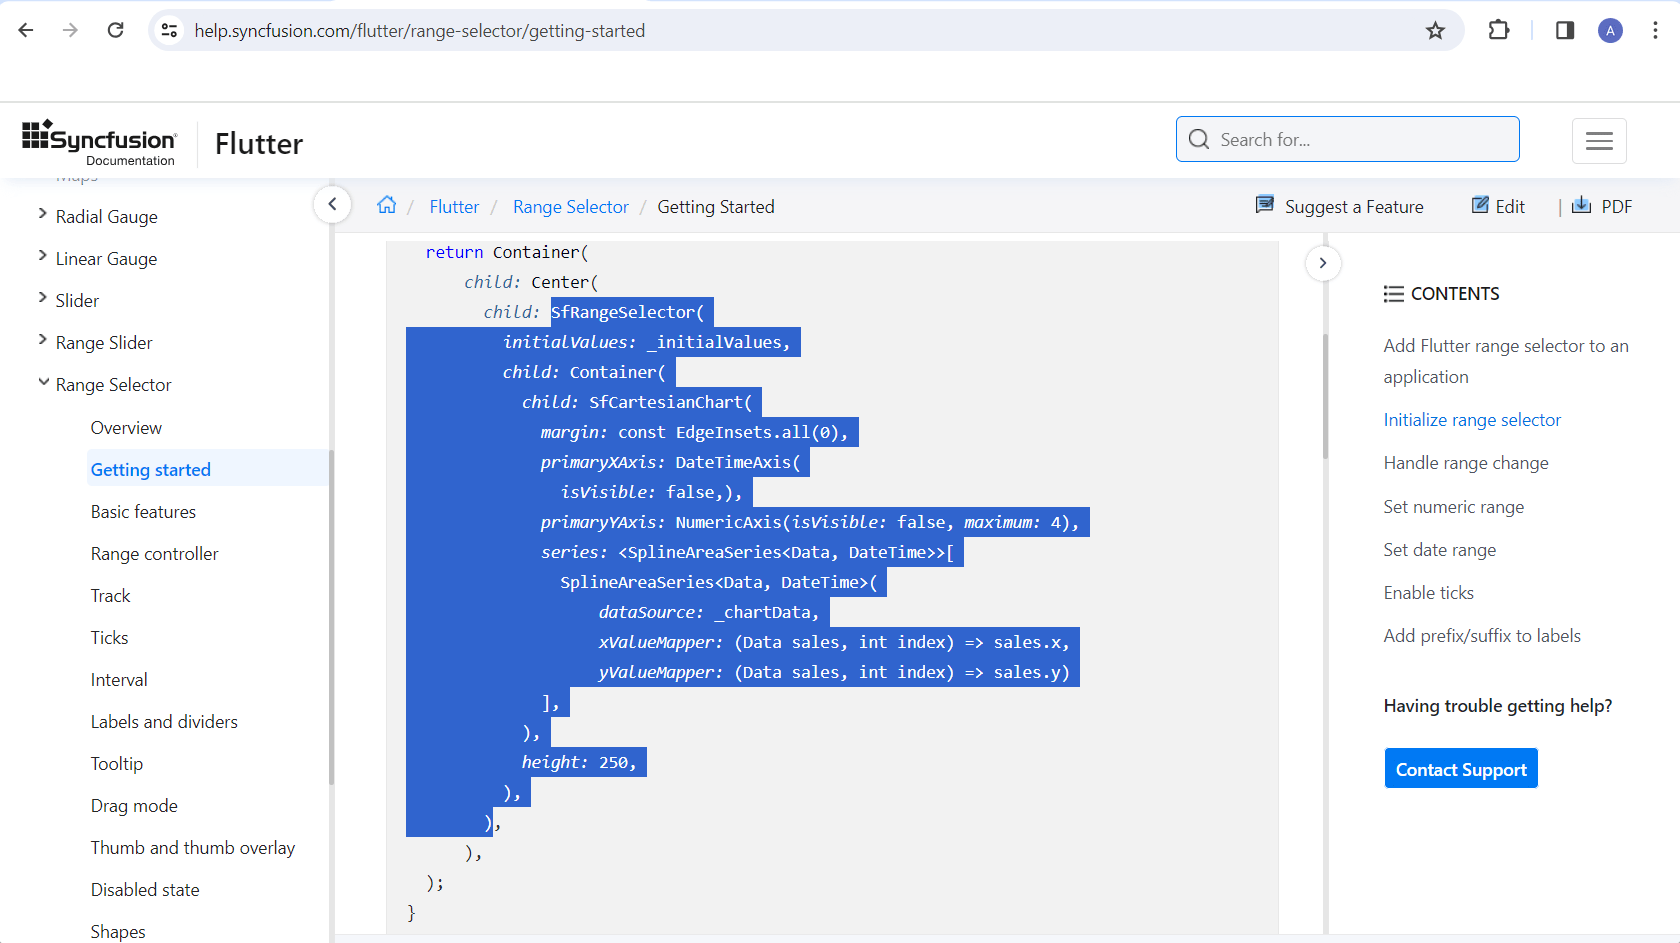Go to Range Selector breadcrumb link
The height and width of the screenshot is (943, 1680).
pos(570,207)
